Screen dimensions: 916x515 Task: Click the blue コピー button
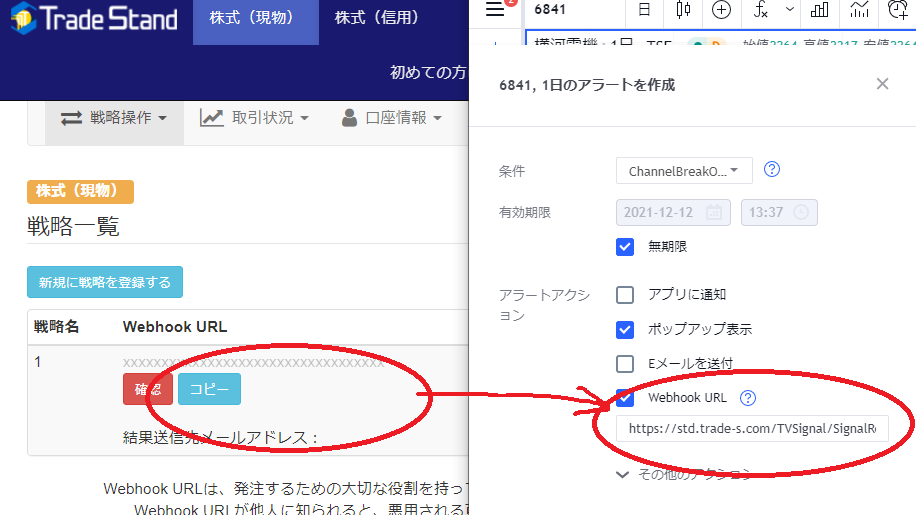click(209, 389)
